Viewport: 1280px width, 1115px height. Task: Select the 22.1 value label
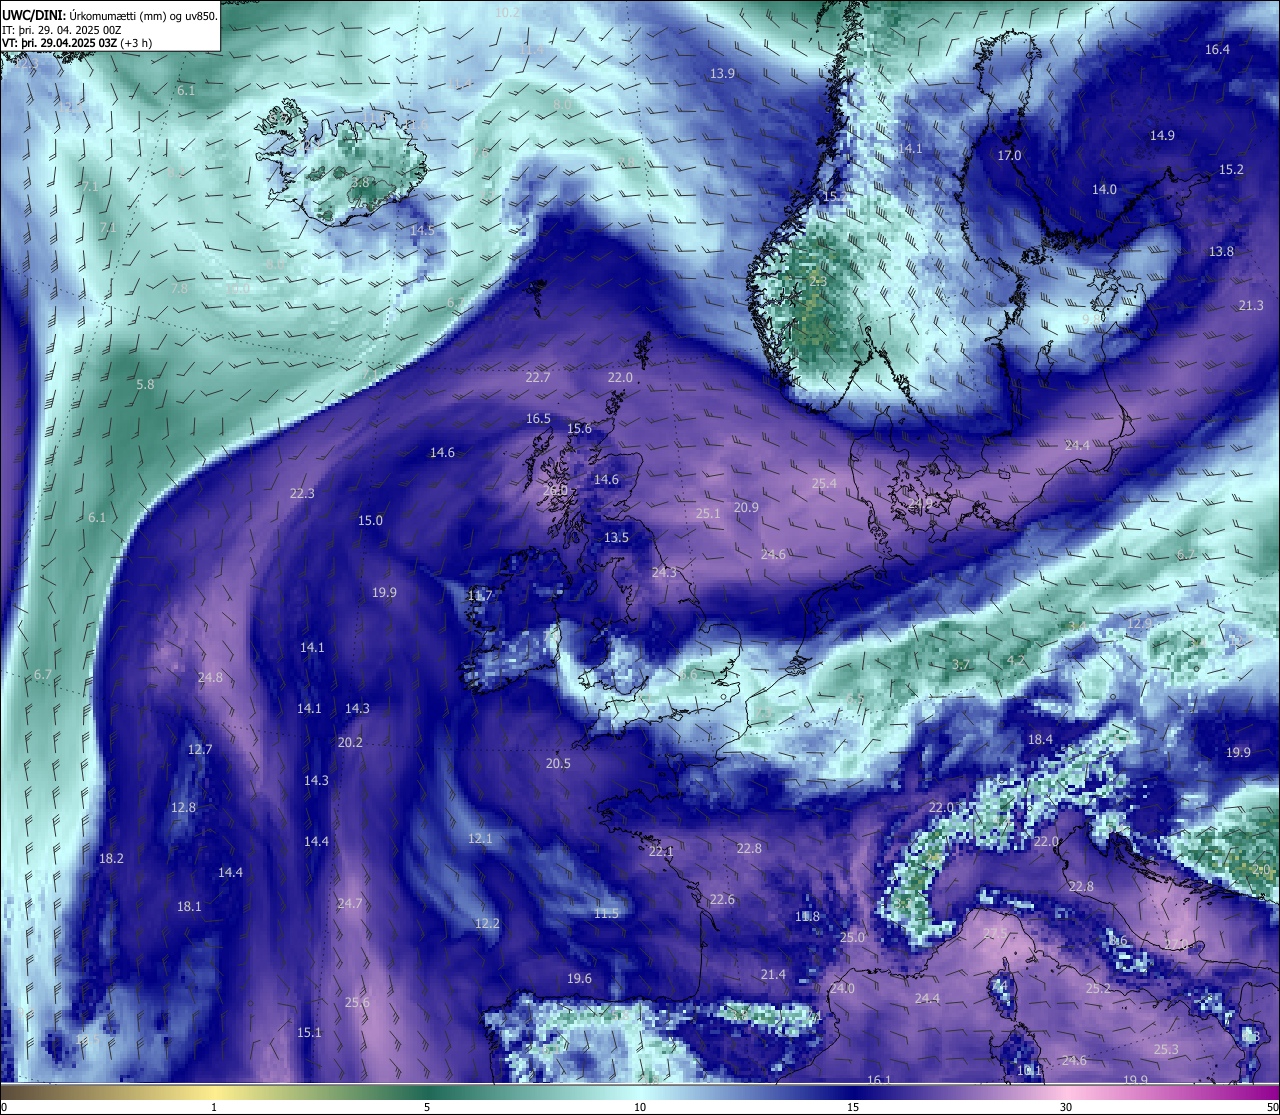661,851
